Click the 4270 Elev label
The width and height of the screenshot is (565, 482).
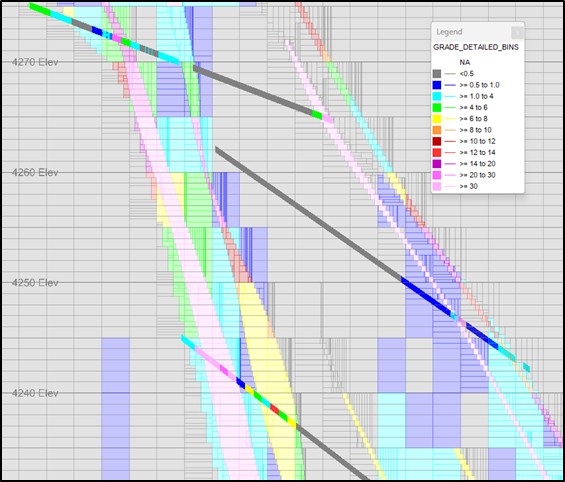(x=35, y=62)
